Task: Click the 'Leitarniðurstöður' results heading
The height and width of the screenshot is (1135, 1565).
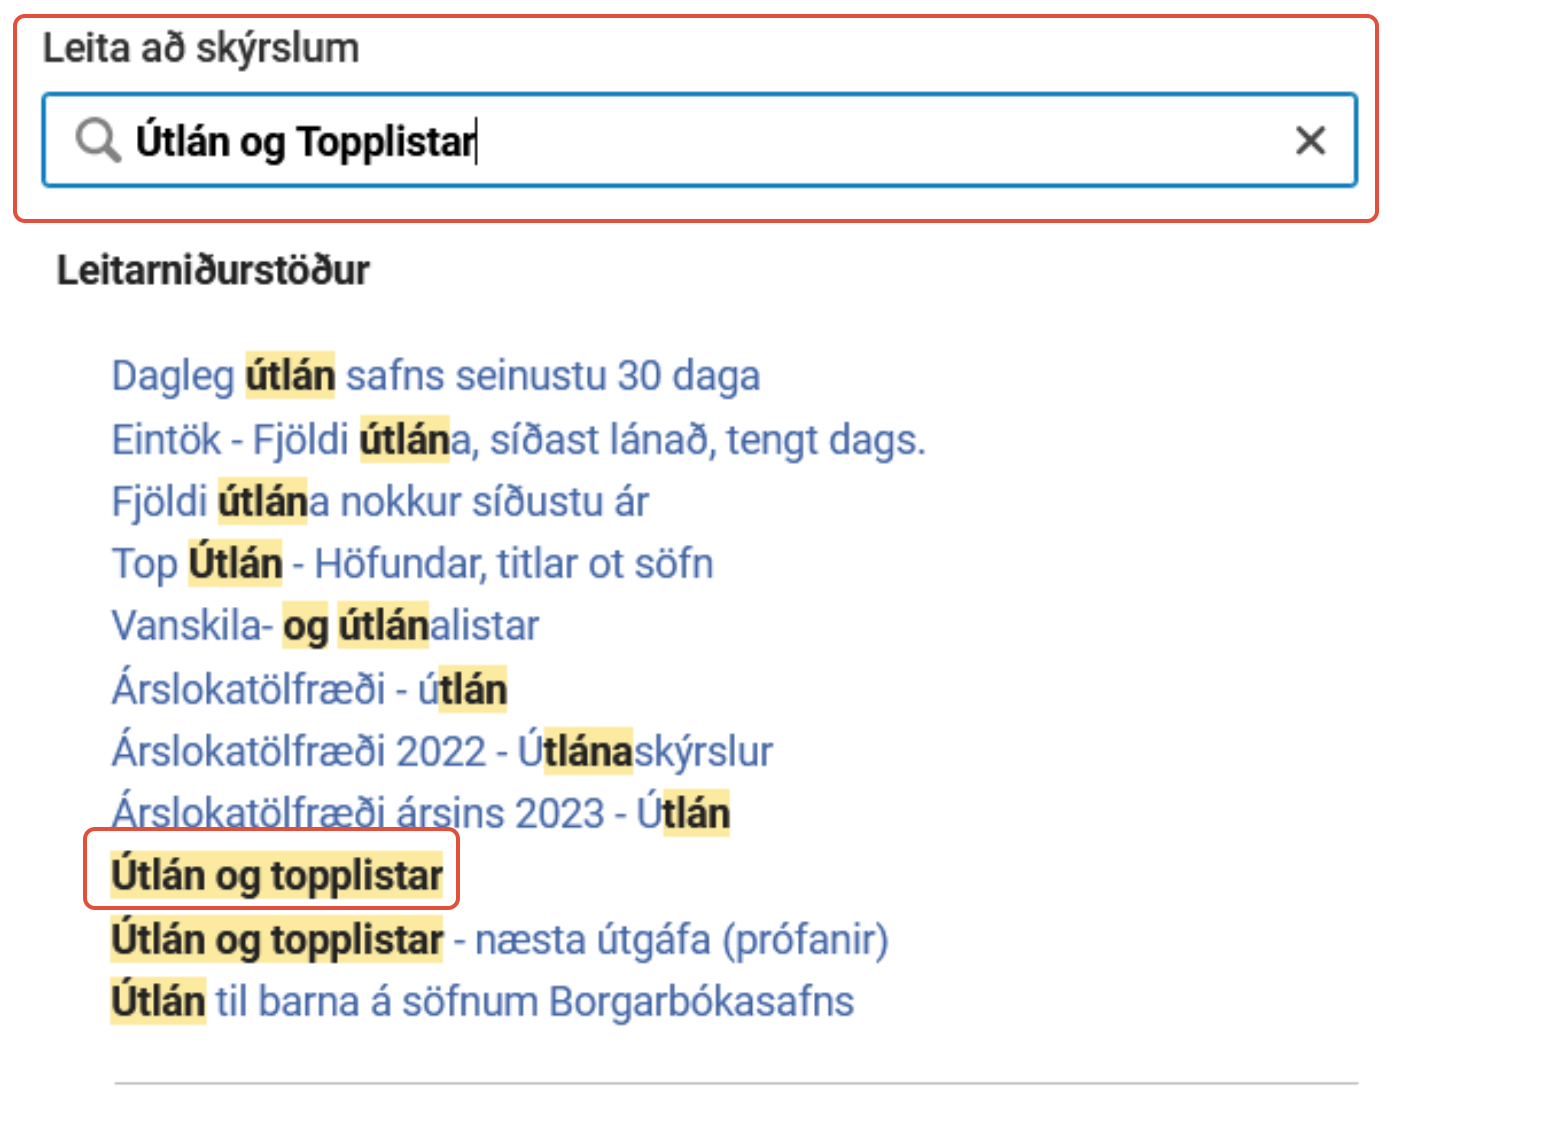Action: [x=213, y=270]
